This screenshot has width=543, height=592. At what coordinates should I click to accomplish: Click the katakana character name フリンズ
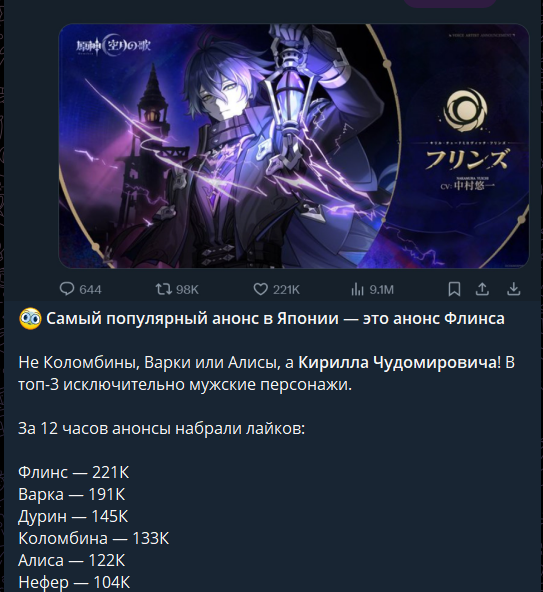(x=466, y=159)
